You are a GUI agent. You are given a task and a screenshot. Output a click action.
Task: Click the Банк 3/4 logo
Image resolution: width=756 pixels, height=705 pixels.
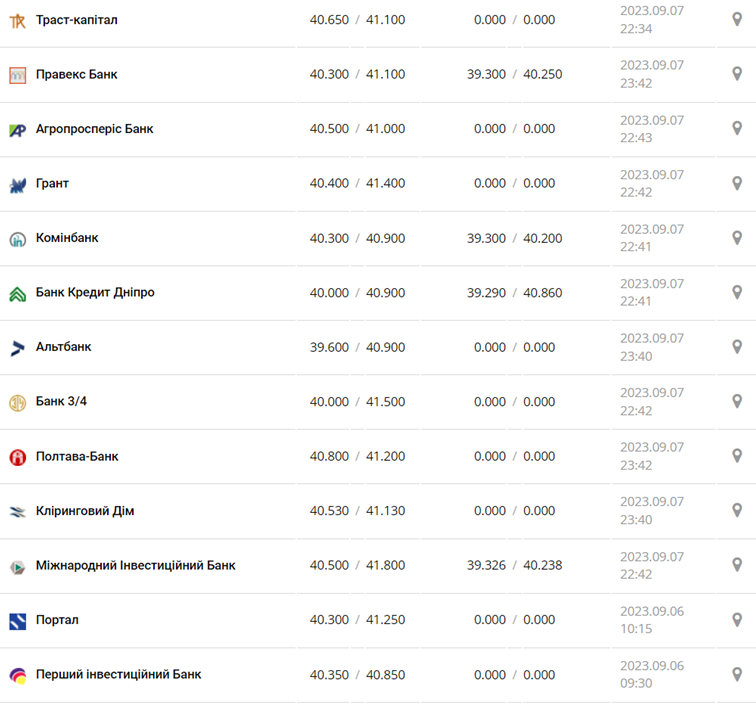click(x=18, y=402)
